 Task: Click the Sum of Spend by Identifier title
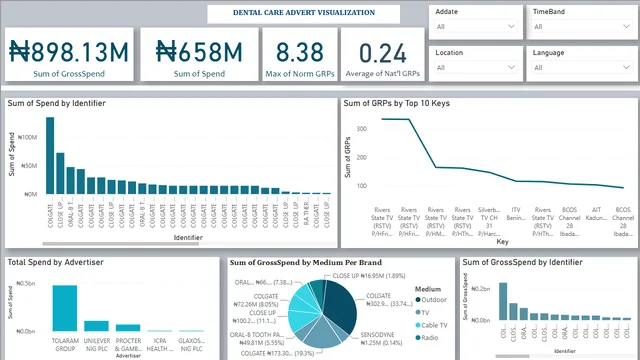(x=56, y=103)
